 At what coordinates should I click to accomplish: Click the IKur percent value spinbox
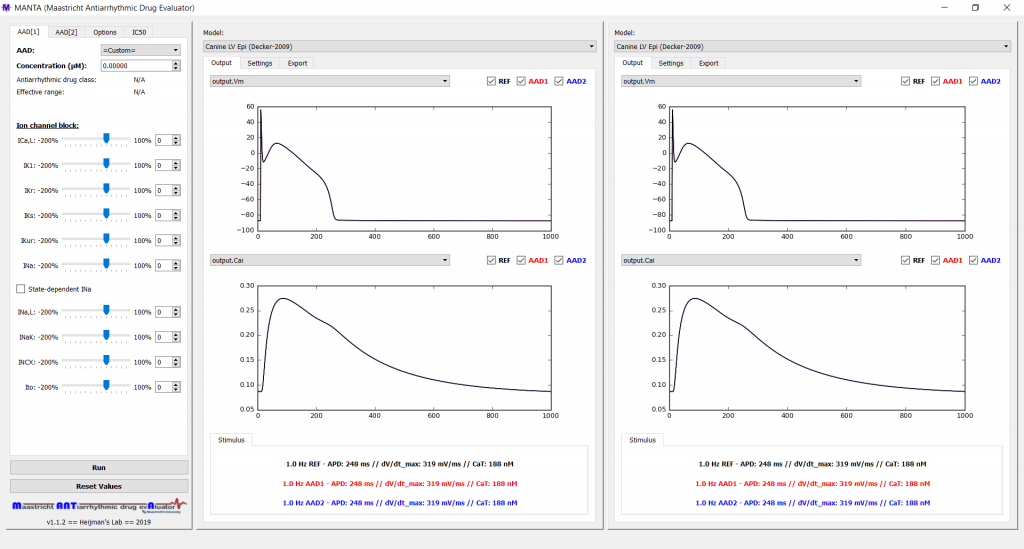167,241
